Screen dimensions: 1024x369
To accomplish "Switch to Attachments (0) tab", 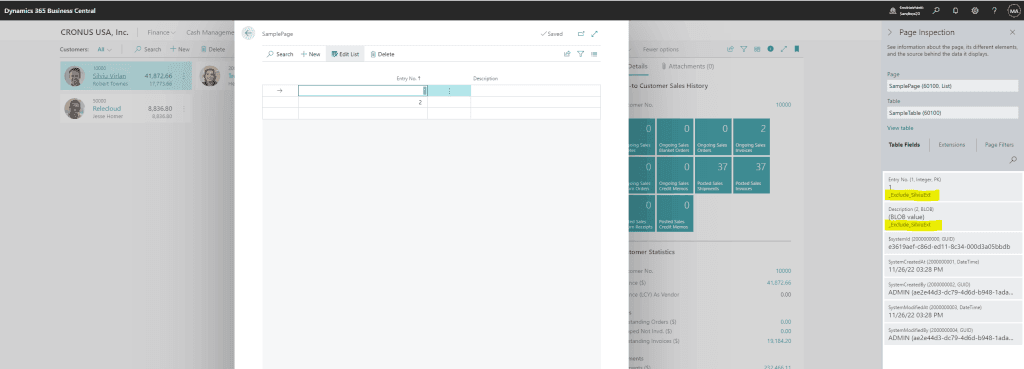I will pos(688,67).
